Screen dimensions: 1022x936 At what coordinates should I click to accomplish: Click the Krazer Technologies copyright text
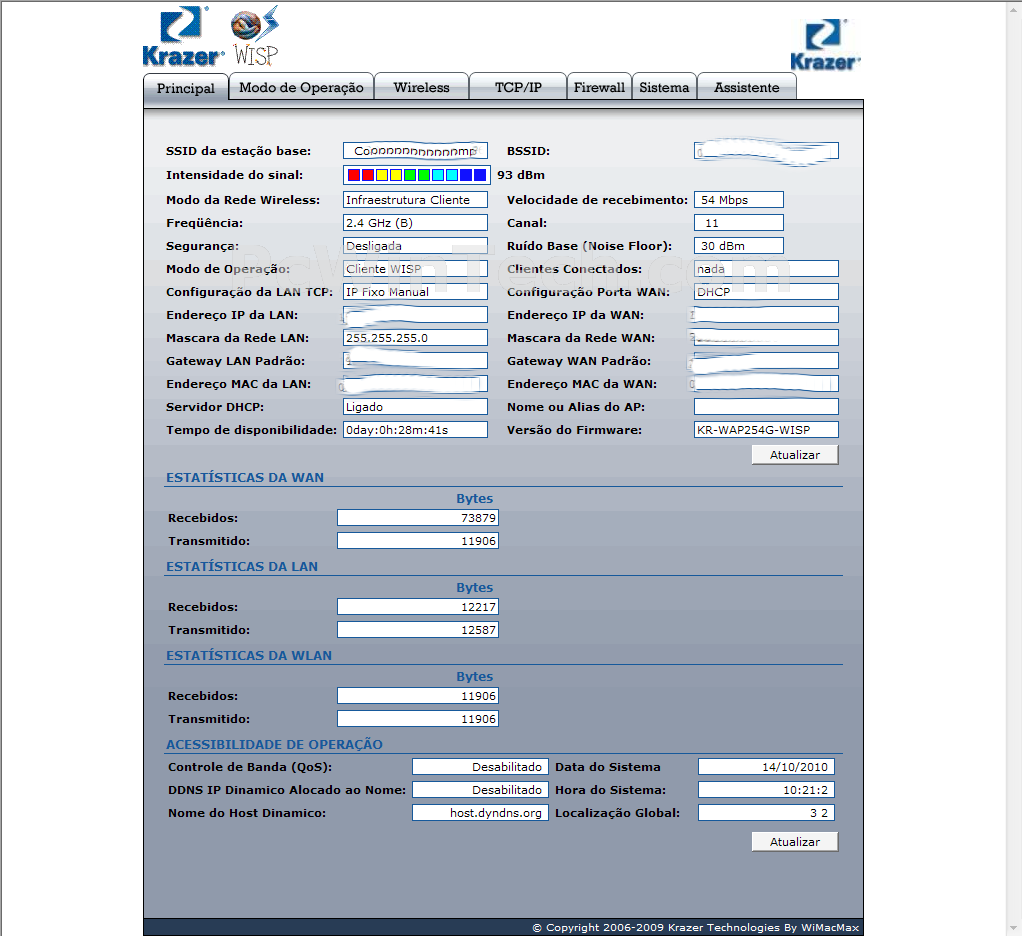coord(696,927)
